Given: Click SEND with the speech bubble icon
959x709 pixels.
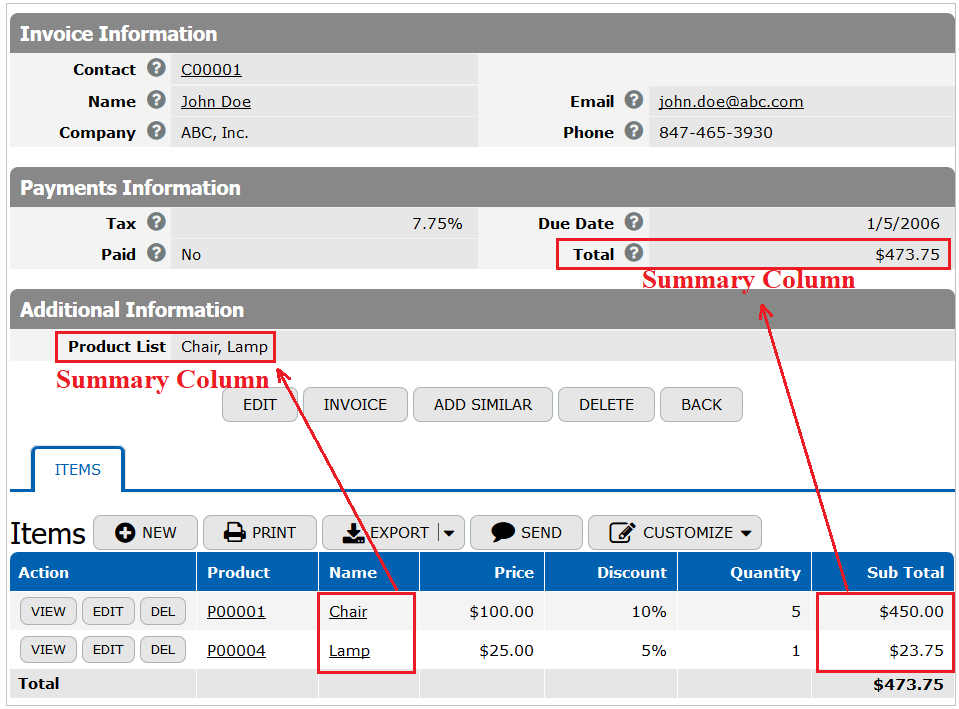Looking at the screenshot, I should 526,532.
